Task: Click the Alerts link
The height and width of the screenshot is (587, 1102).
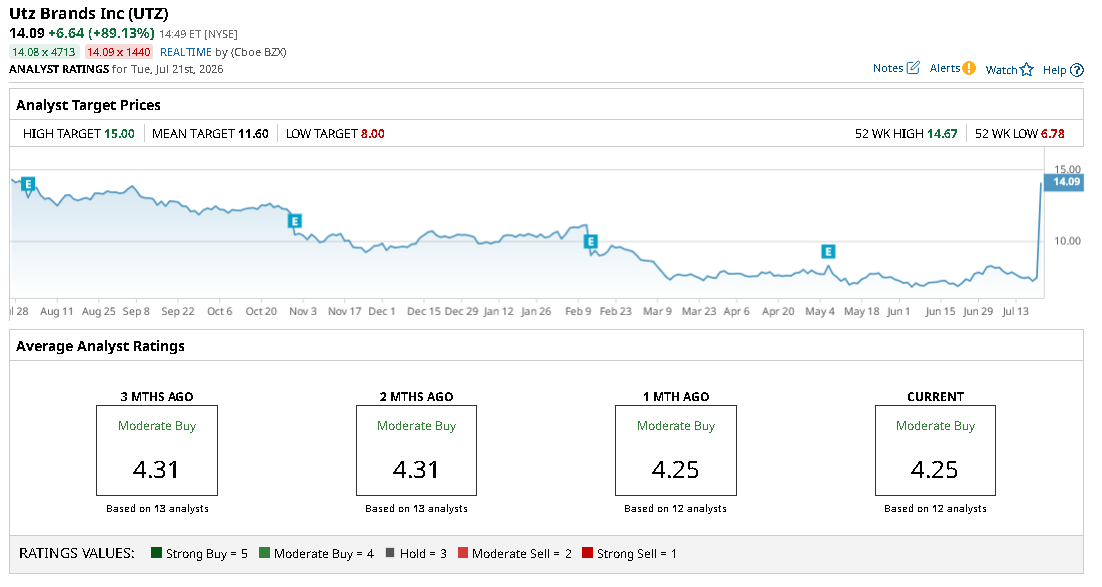Action: click(x=945, y=68)
